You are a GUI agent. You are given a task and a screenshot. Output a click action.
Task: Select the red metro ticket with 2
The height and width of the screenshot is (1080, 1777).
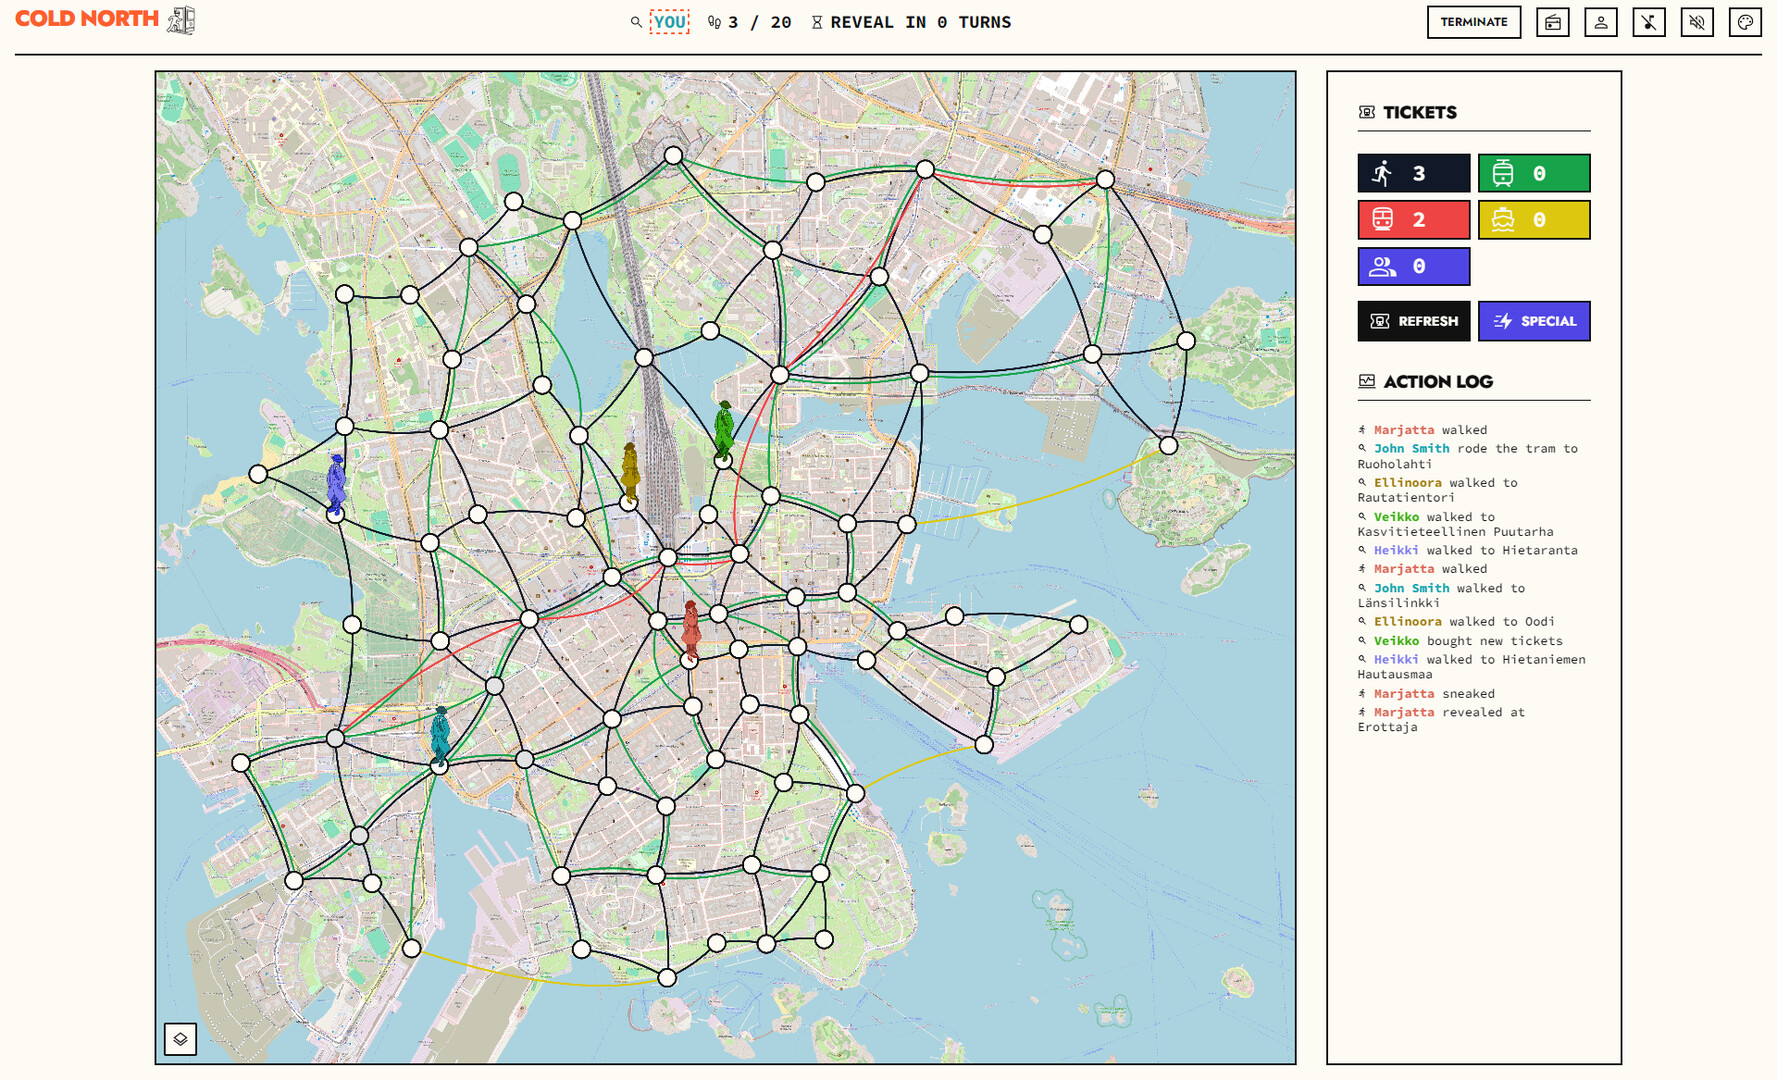[x=1413, y=220]
